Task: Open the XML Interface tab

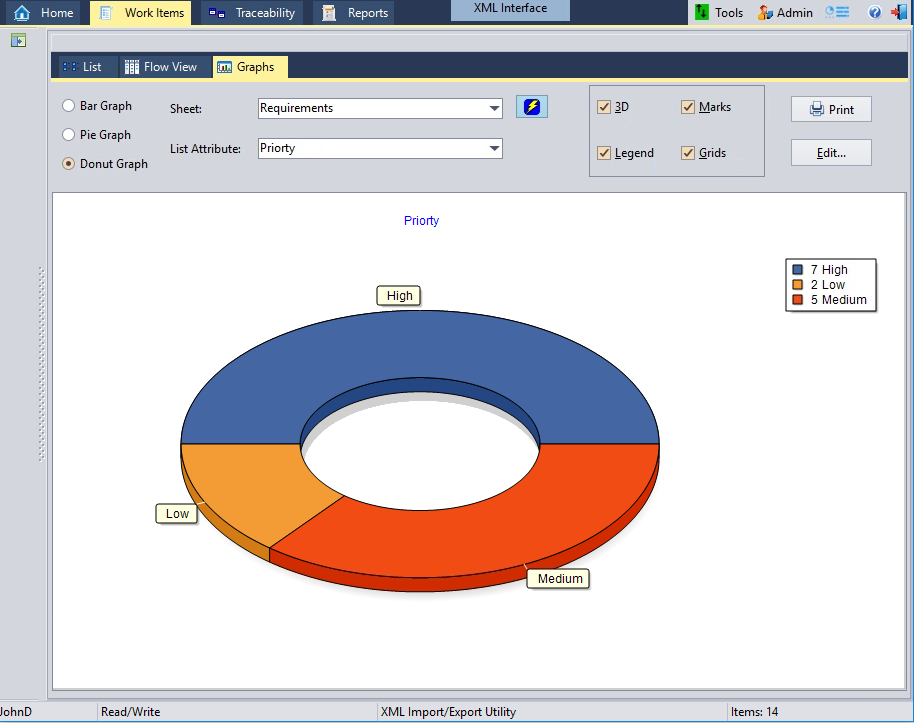Action: 510,9
